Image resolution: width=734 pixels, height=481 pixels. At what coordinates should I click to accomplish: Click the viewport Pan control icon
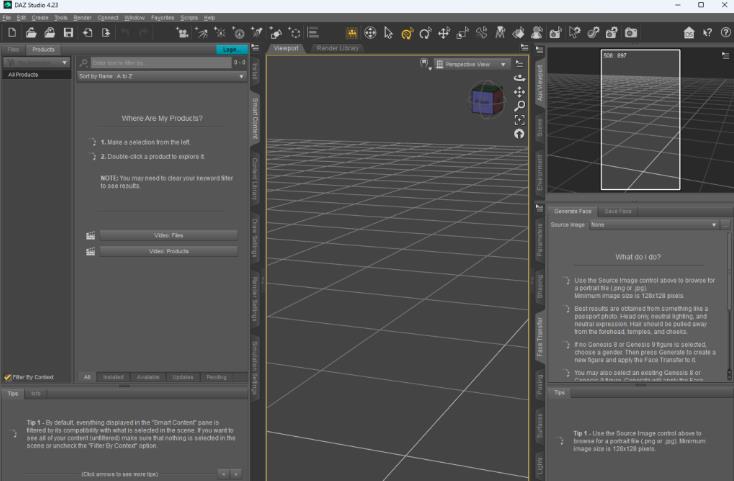[519, 92]
